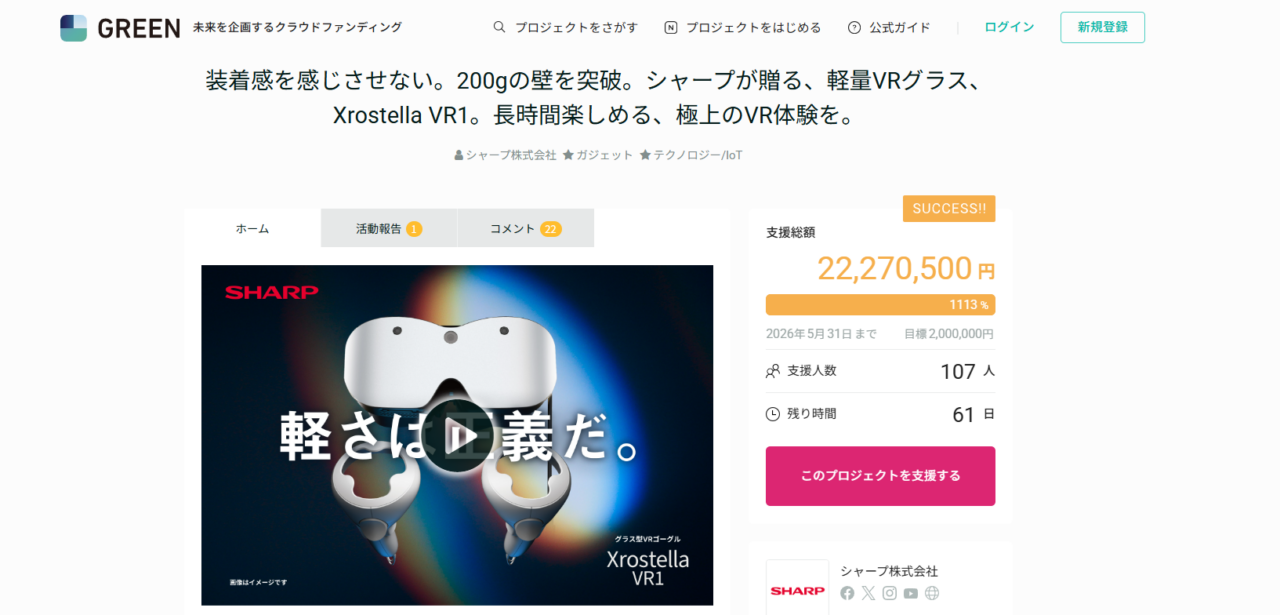Click the search magnifier icon in header
Viewport: 1280px width, 615px height.
pos(499,27)
